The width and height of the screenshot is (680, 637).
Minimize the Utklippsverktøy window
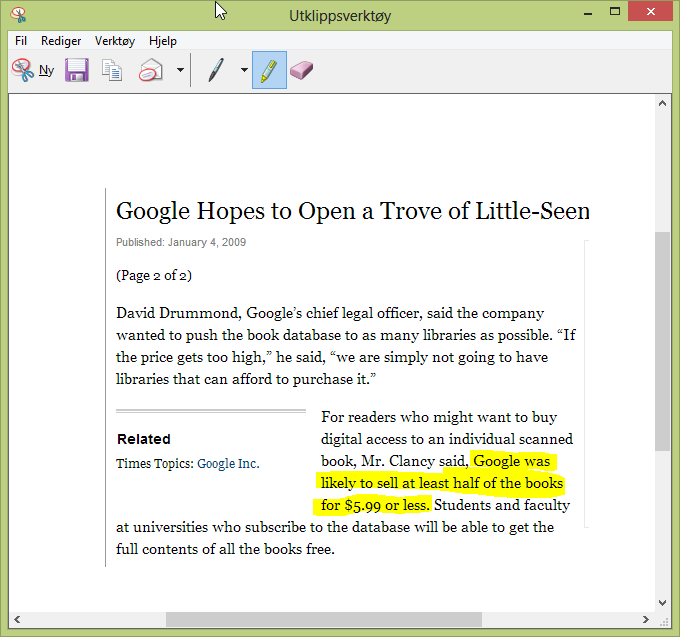click(588, 13)
